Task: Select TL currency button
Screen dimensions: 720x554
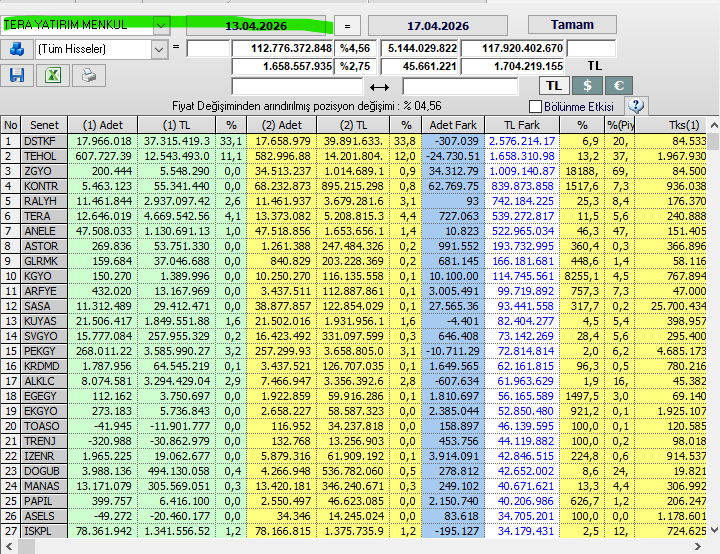Action: (554, 85)
